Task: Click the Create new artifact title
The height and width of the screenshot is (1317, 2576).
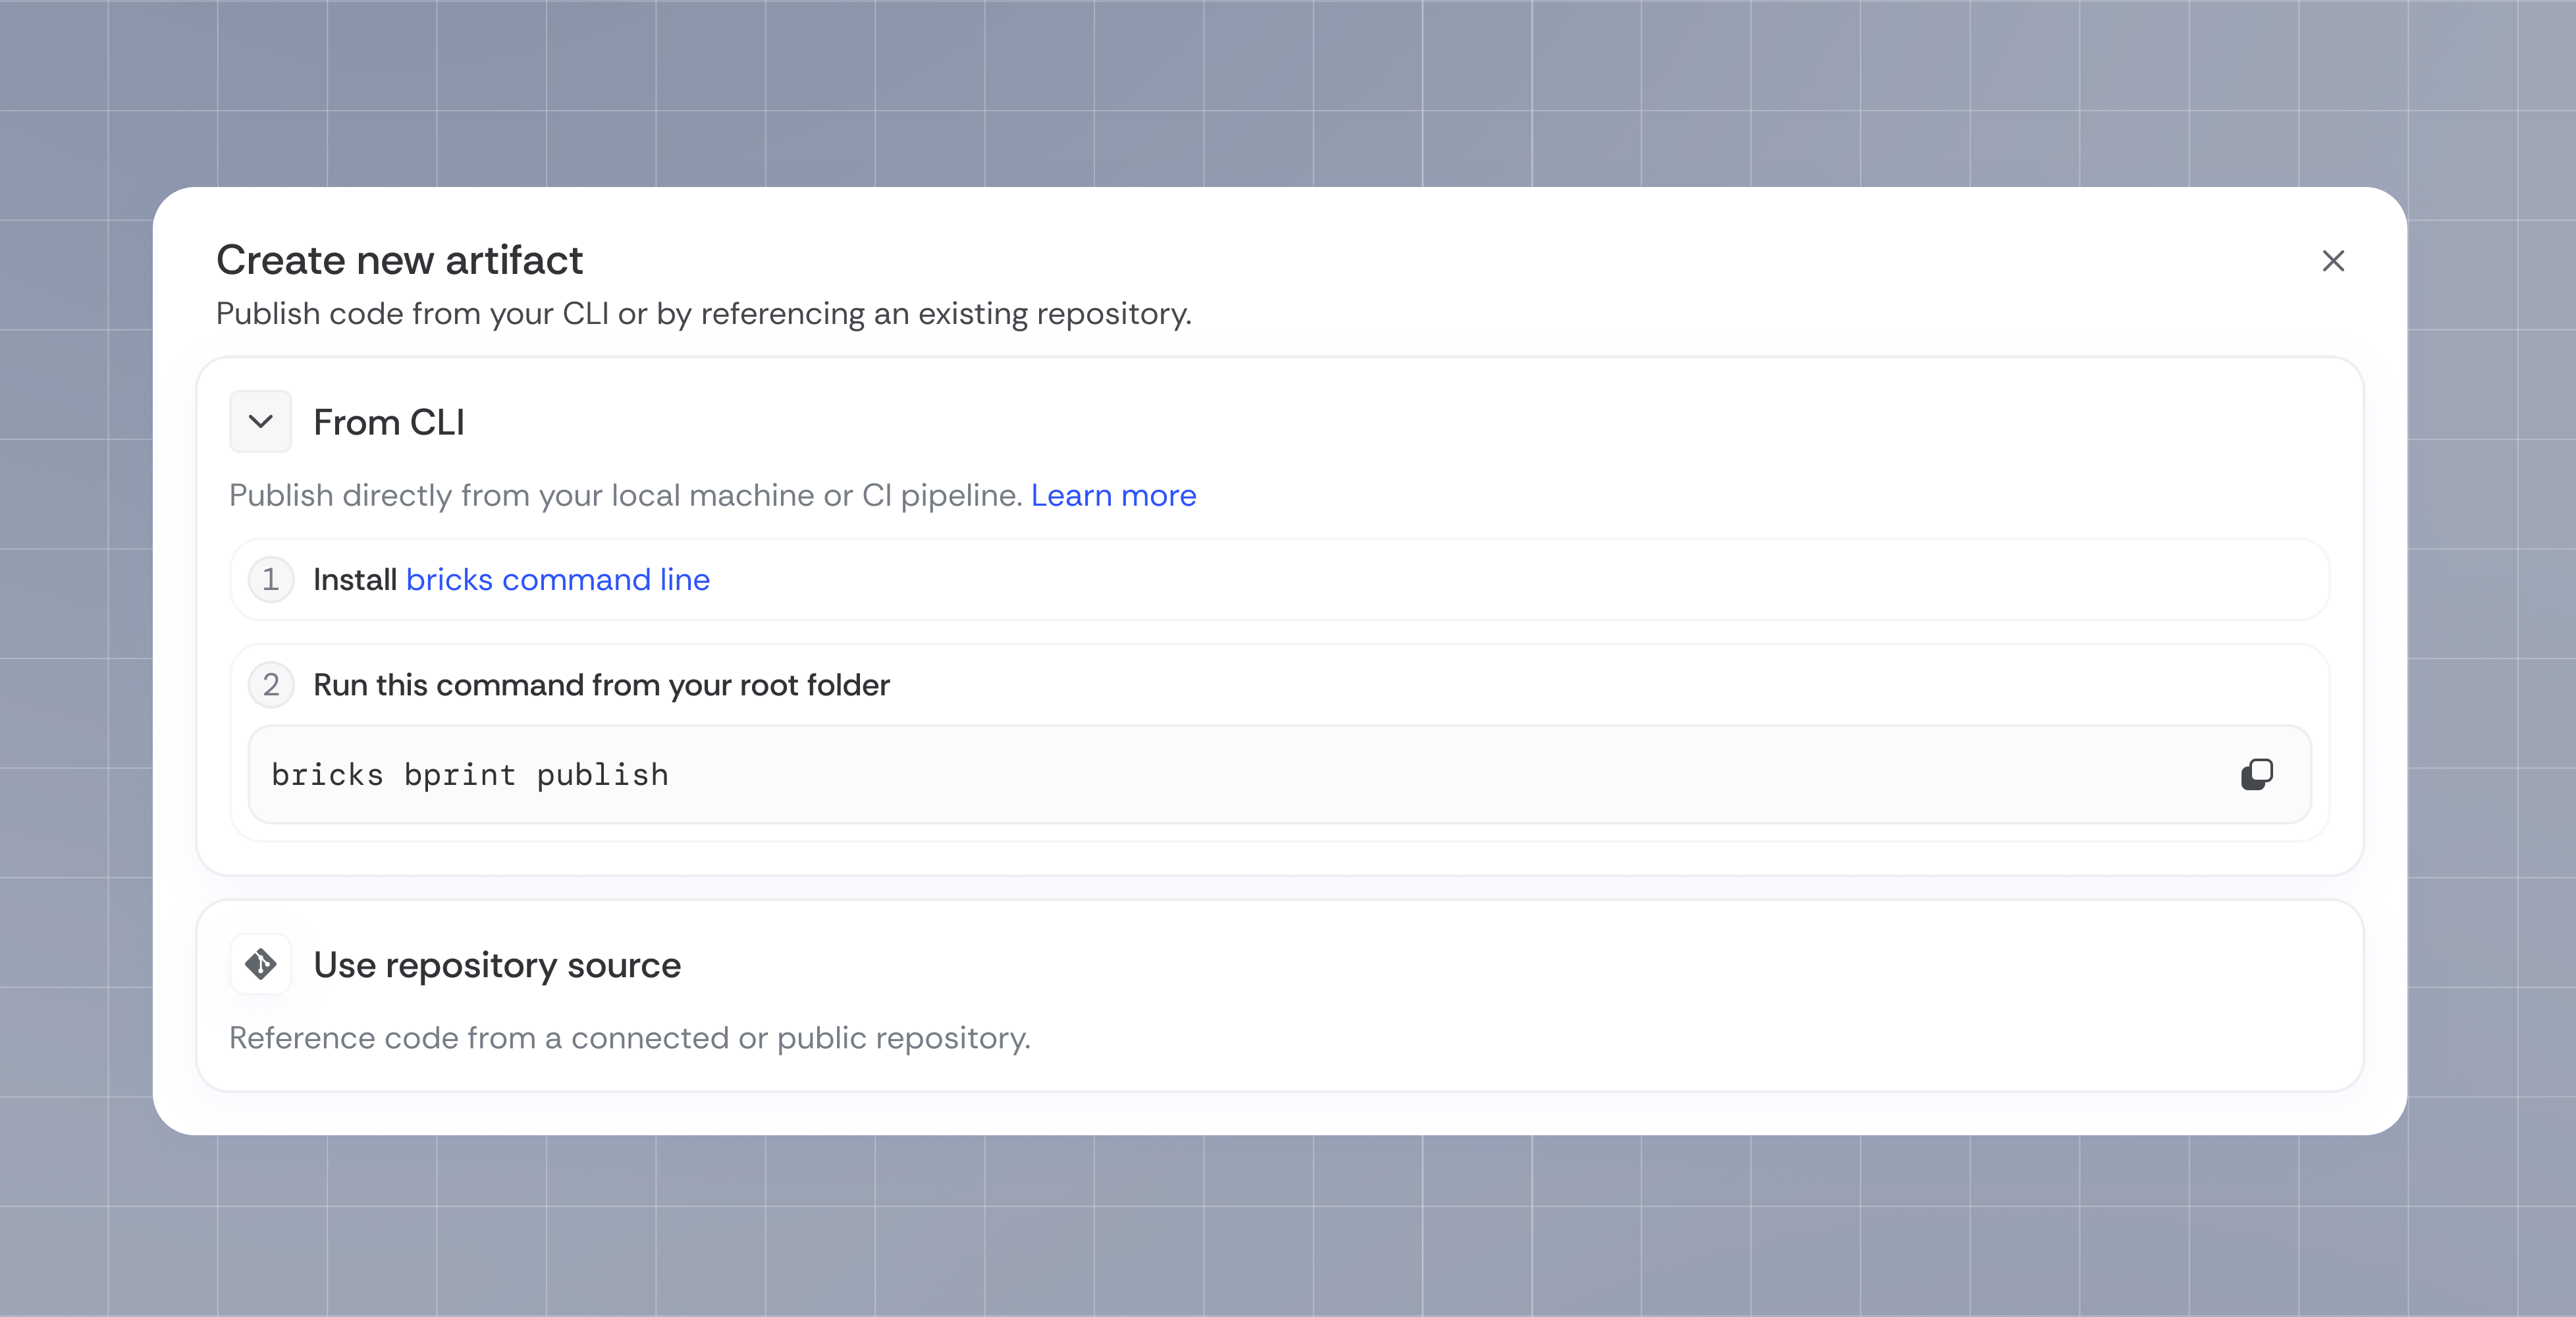Action: pos(399,260)
